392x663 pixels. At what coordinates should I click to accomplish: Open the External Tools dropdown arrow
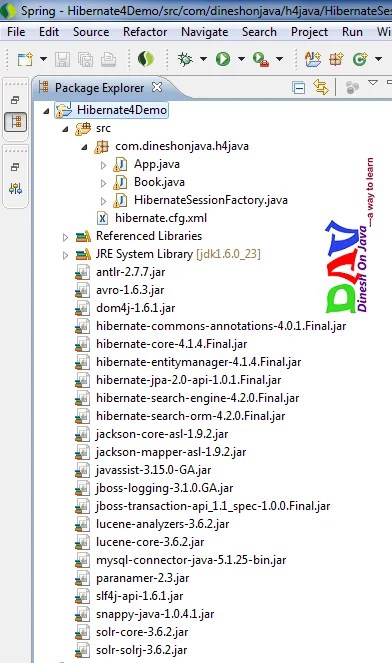pyautogui.click(x=279, y=59)
